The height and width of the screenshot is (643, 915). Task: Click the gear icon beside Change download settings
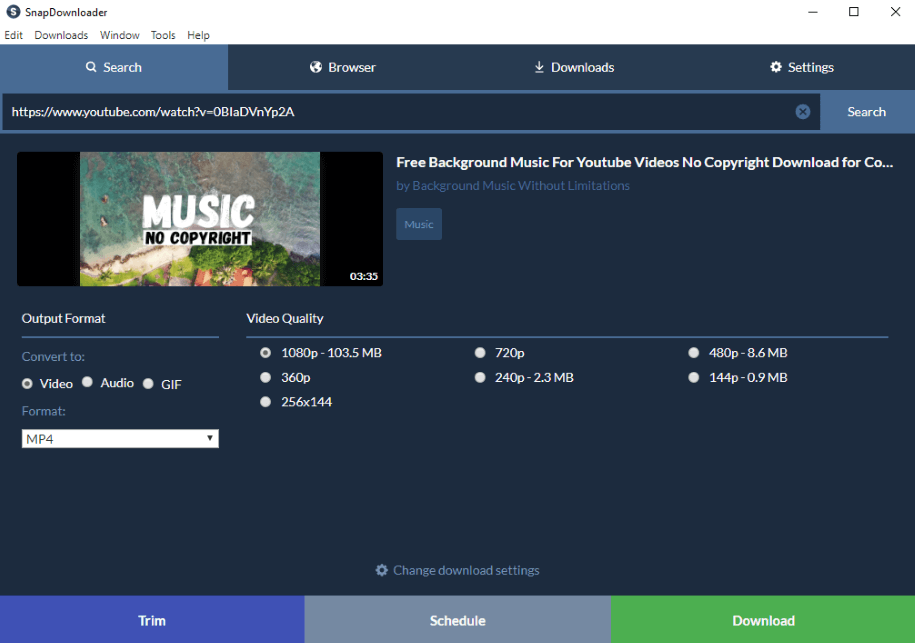click(381, 570)
